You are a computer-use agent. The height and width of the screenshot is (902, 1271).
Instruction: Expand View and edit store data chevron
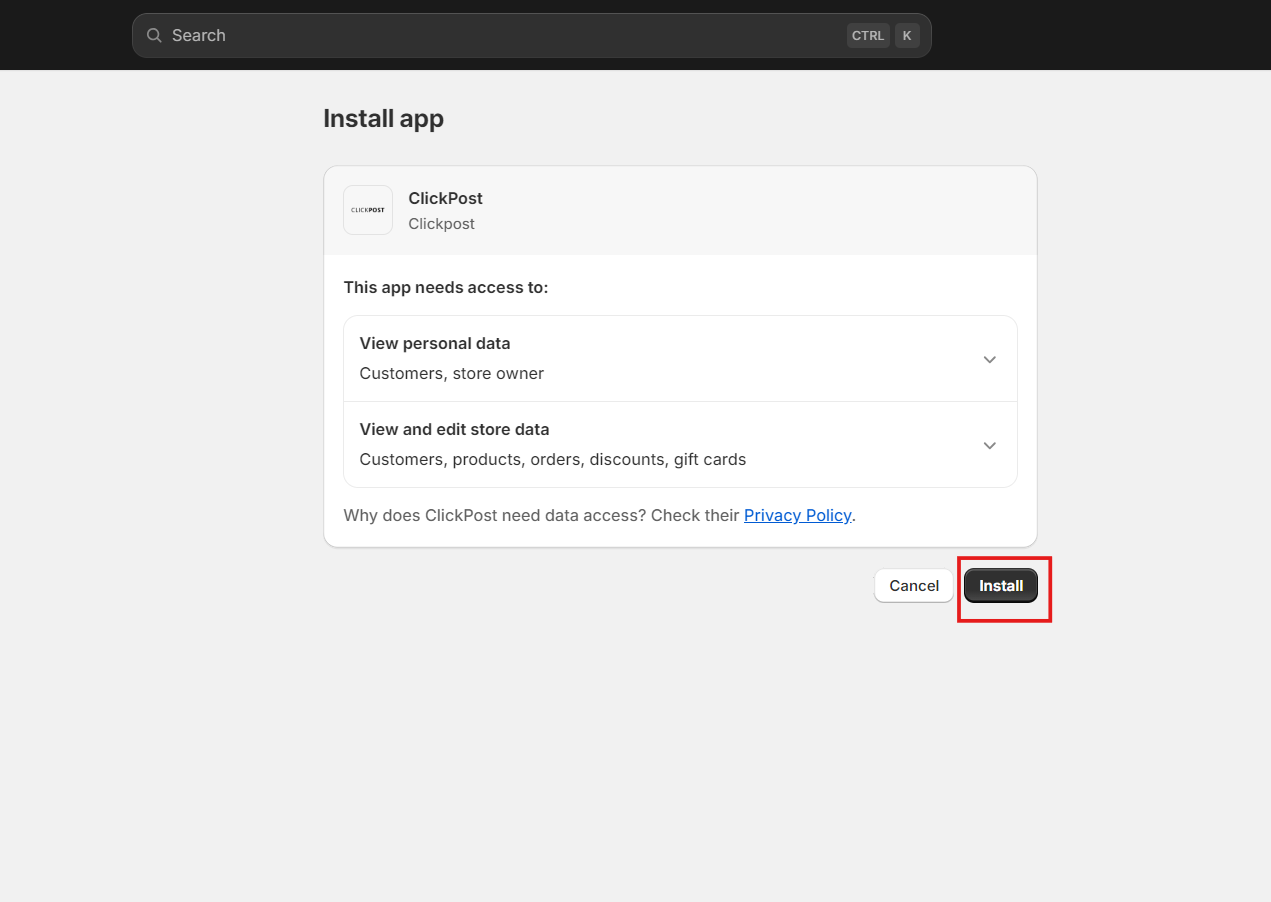[x=989, y=445]
